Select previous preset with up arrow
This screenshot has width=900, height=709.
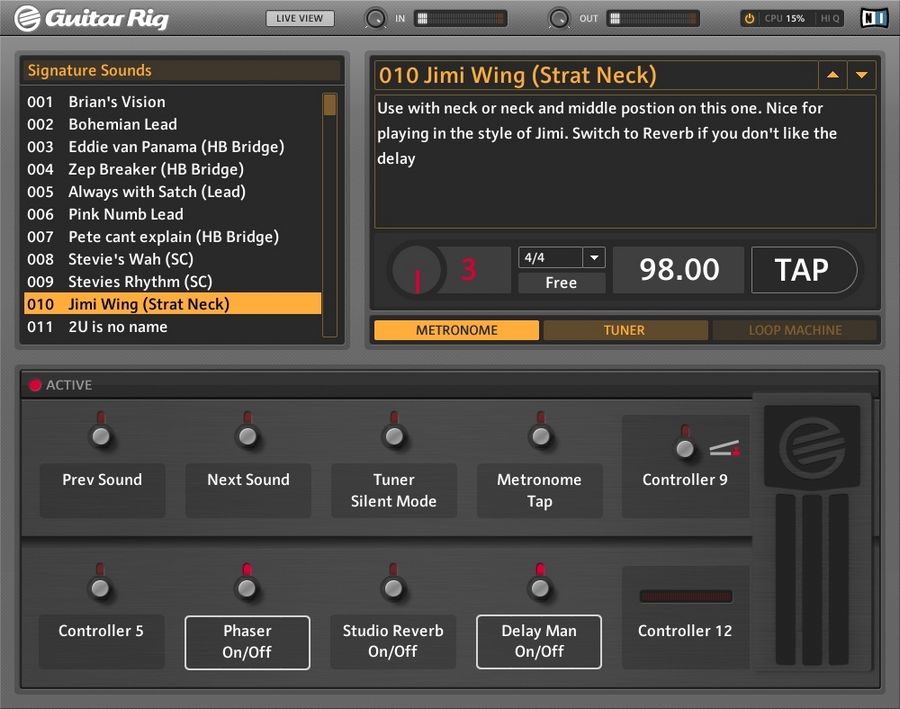point(832,75)
